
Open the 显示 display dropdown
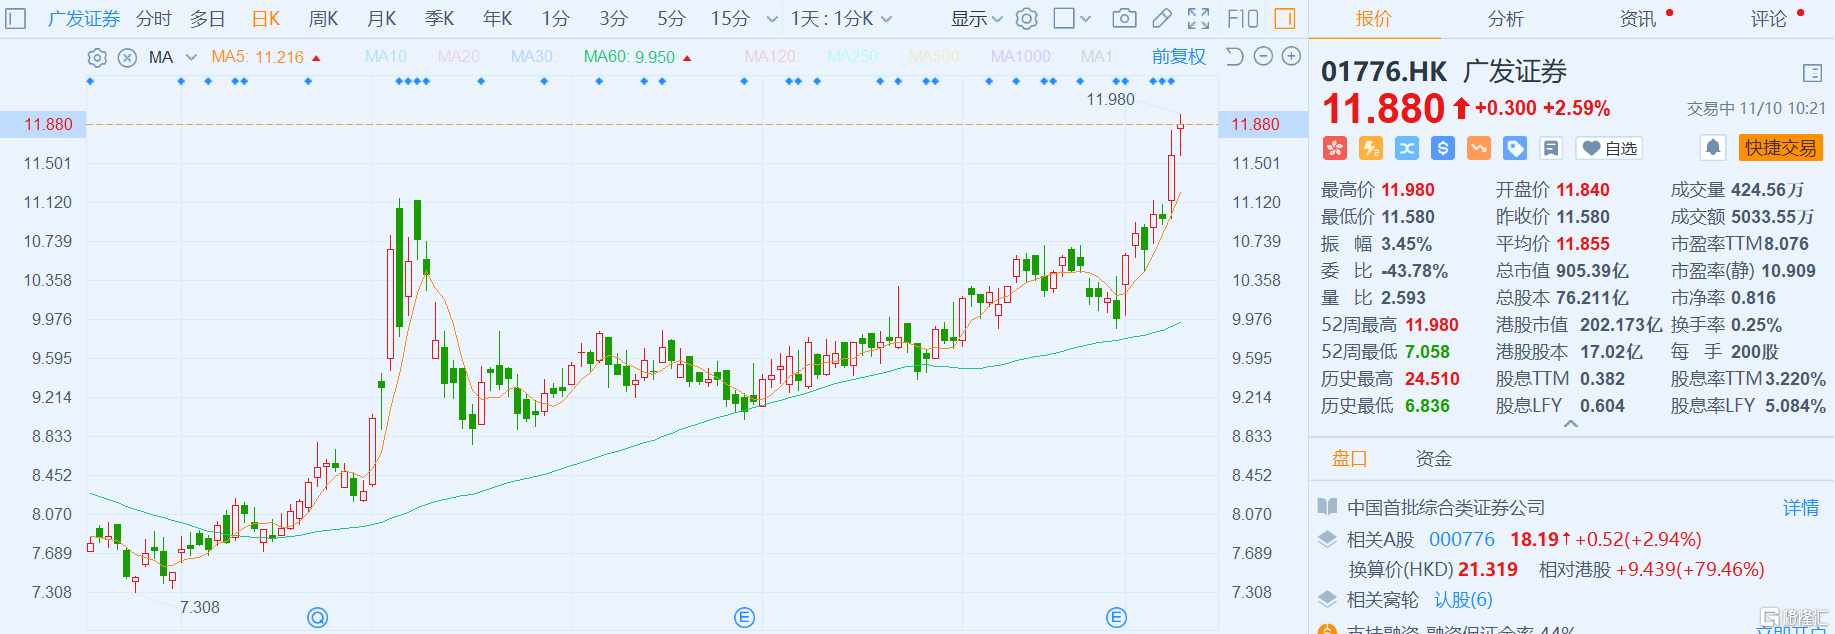[976, 19]
